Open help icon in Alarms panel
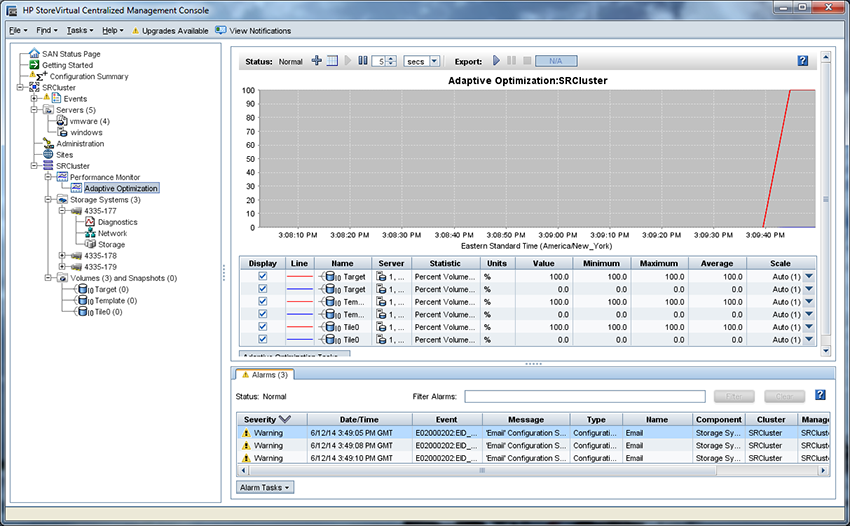This screenshot has width=850, height=526. [x=820, y=395]
